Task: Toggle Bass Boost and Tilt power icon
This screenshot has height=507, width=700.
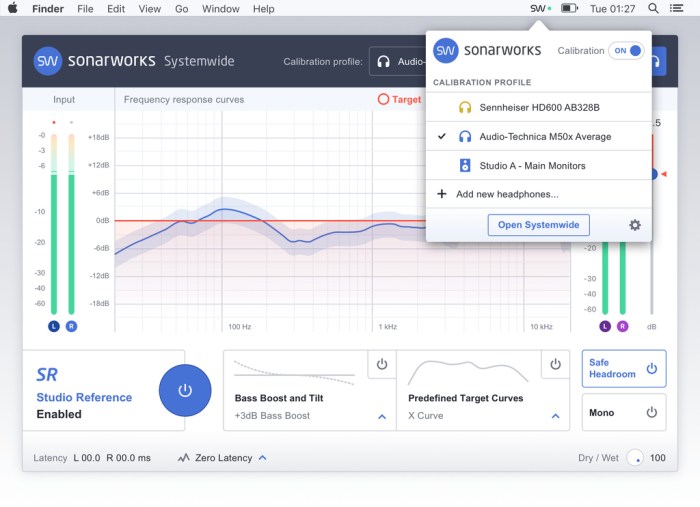Action: (382, 365)
